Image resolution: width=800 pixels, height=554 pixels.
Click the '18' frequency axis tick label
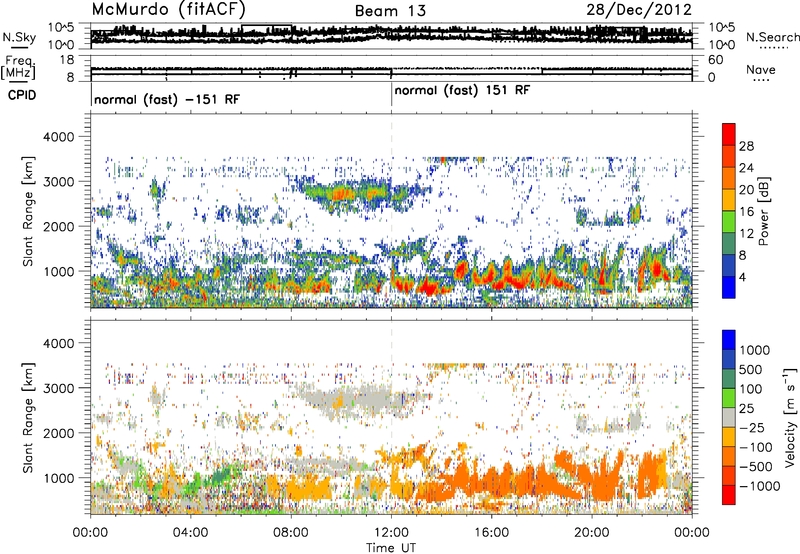click(x=67, y=60)
